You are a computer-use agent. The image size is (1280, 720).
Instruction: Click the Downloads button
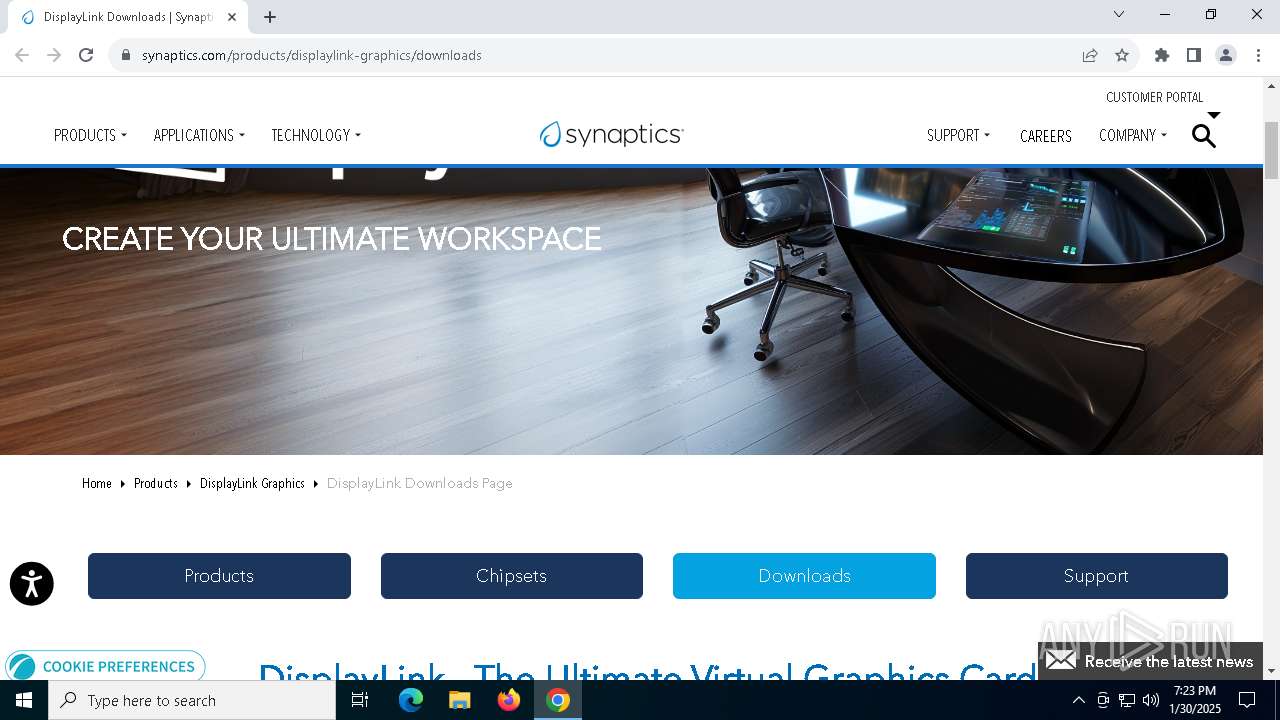tap(804, 576)
